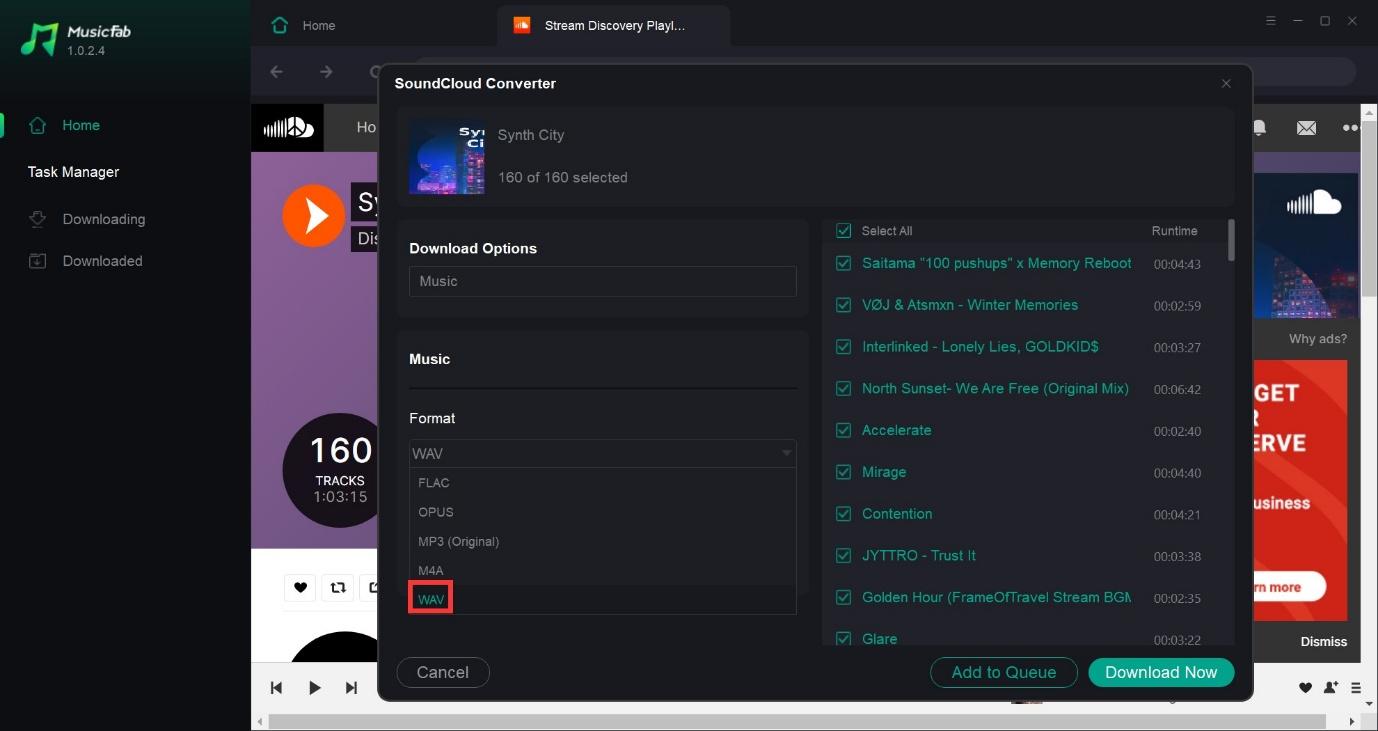Click the Why ads? link
This screenshot has width=1378, height=731.
tap(1317, 339)
